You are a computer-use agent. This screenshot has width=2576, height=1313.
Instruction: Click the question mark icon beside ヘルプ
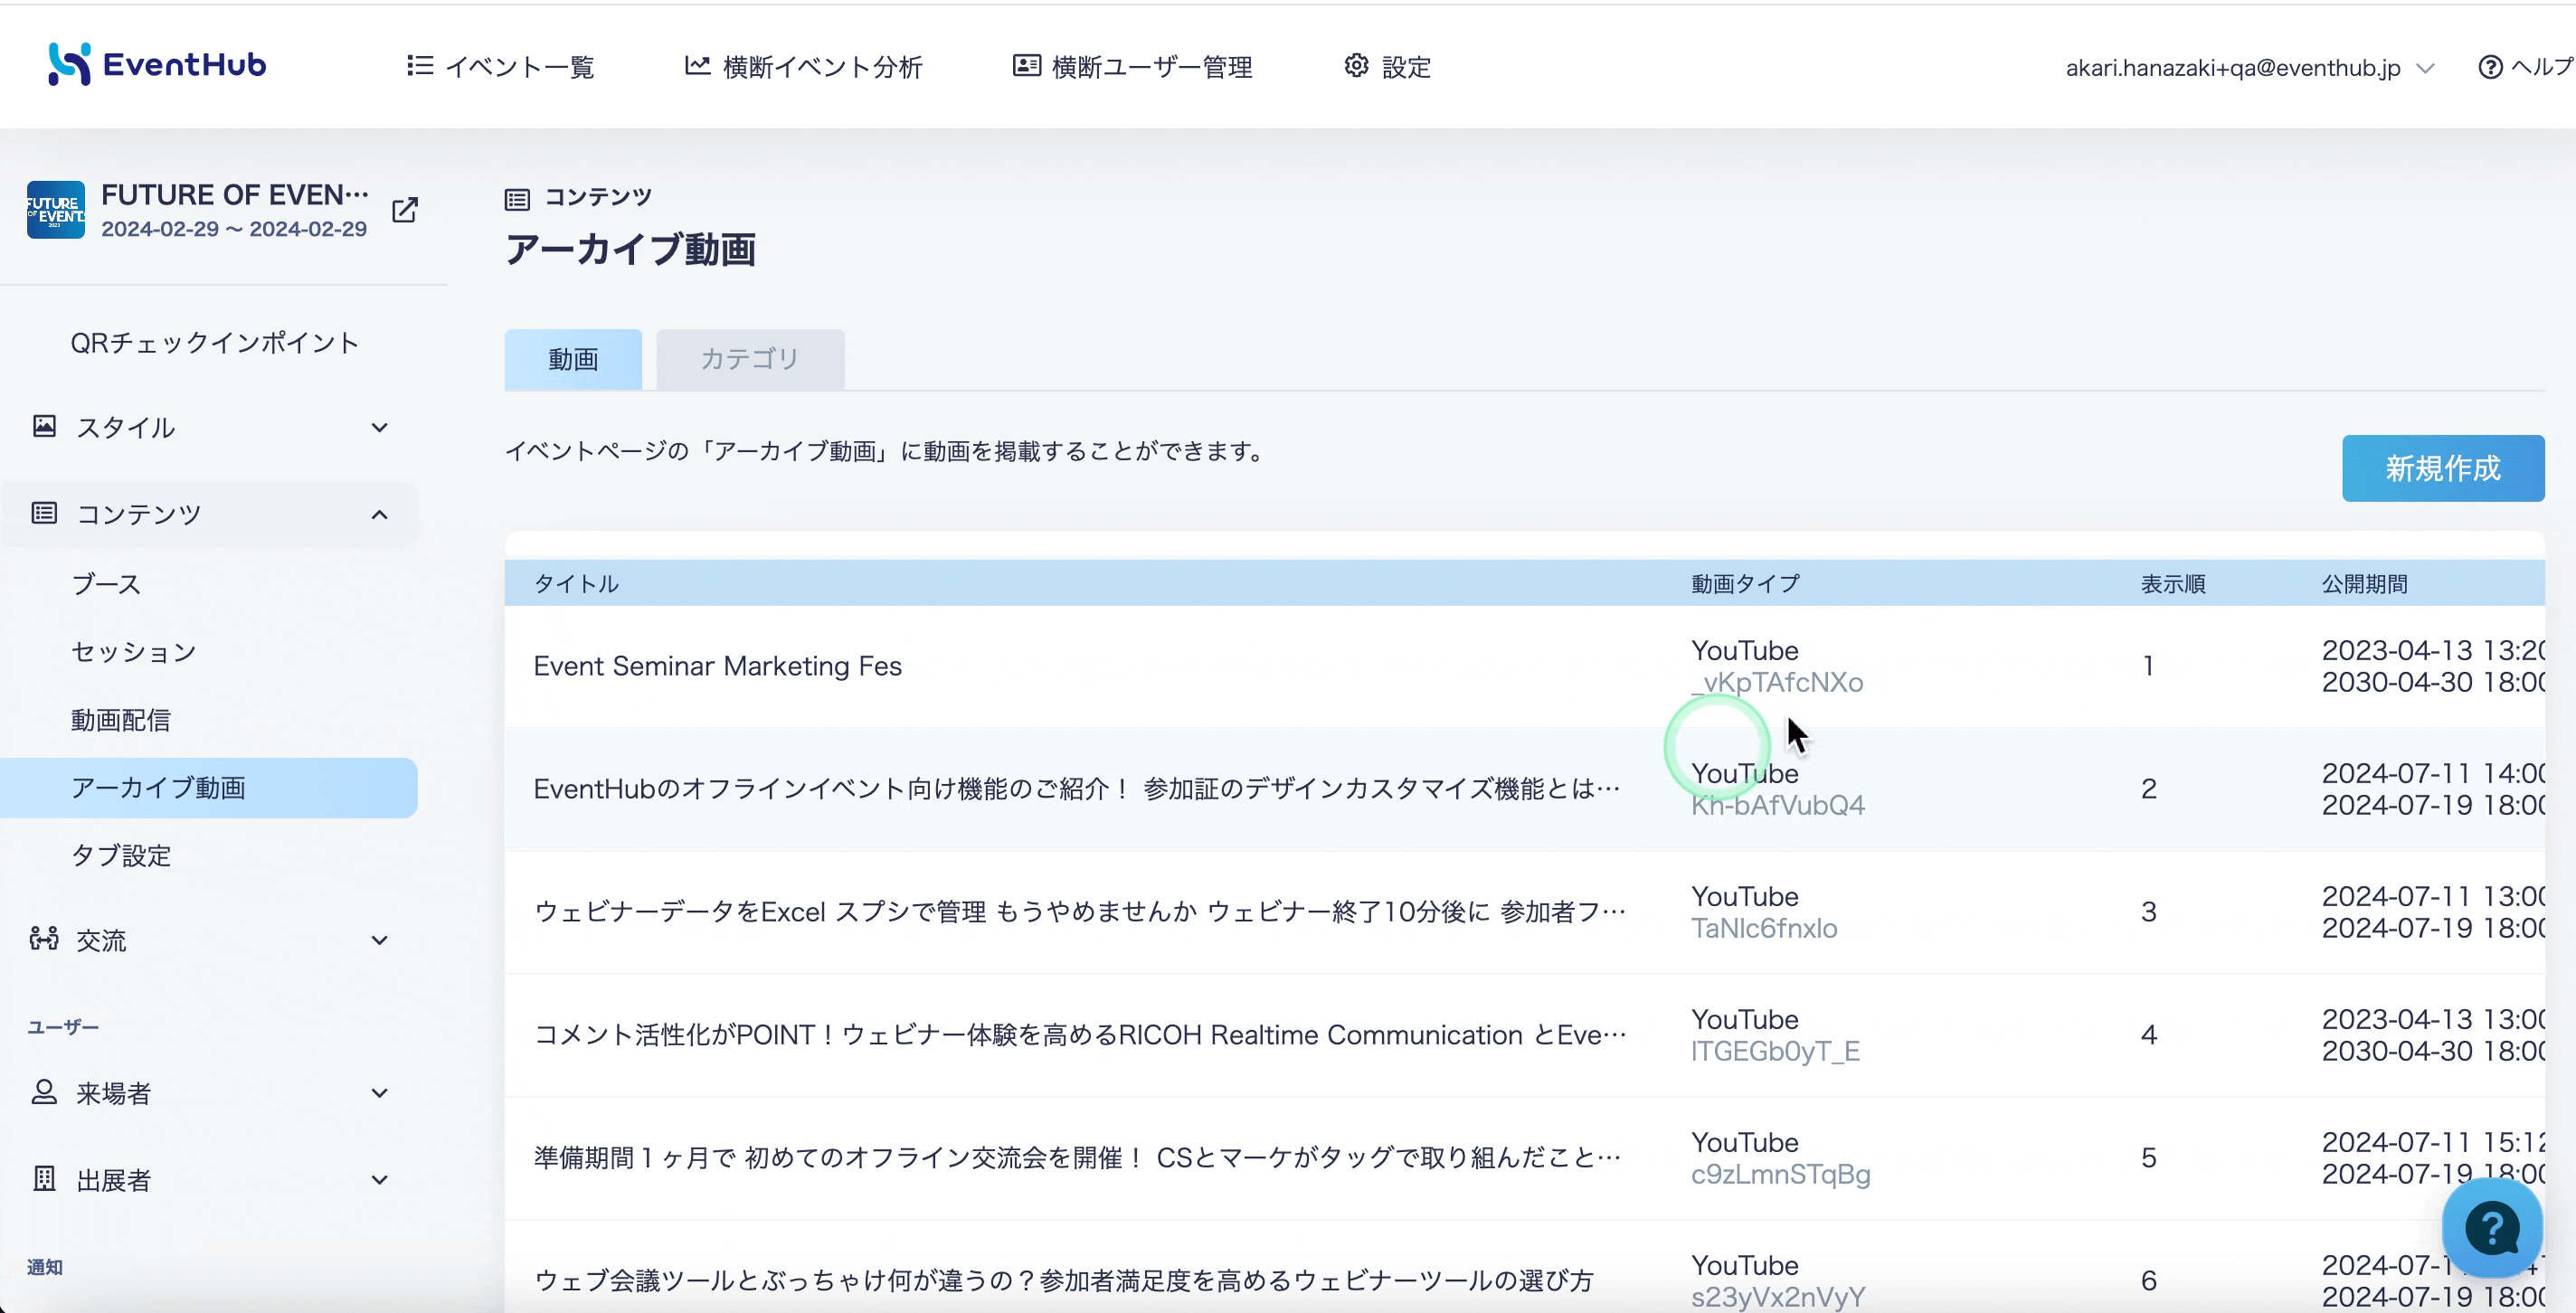pos(2490,67)
